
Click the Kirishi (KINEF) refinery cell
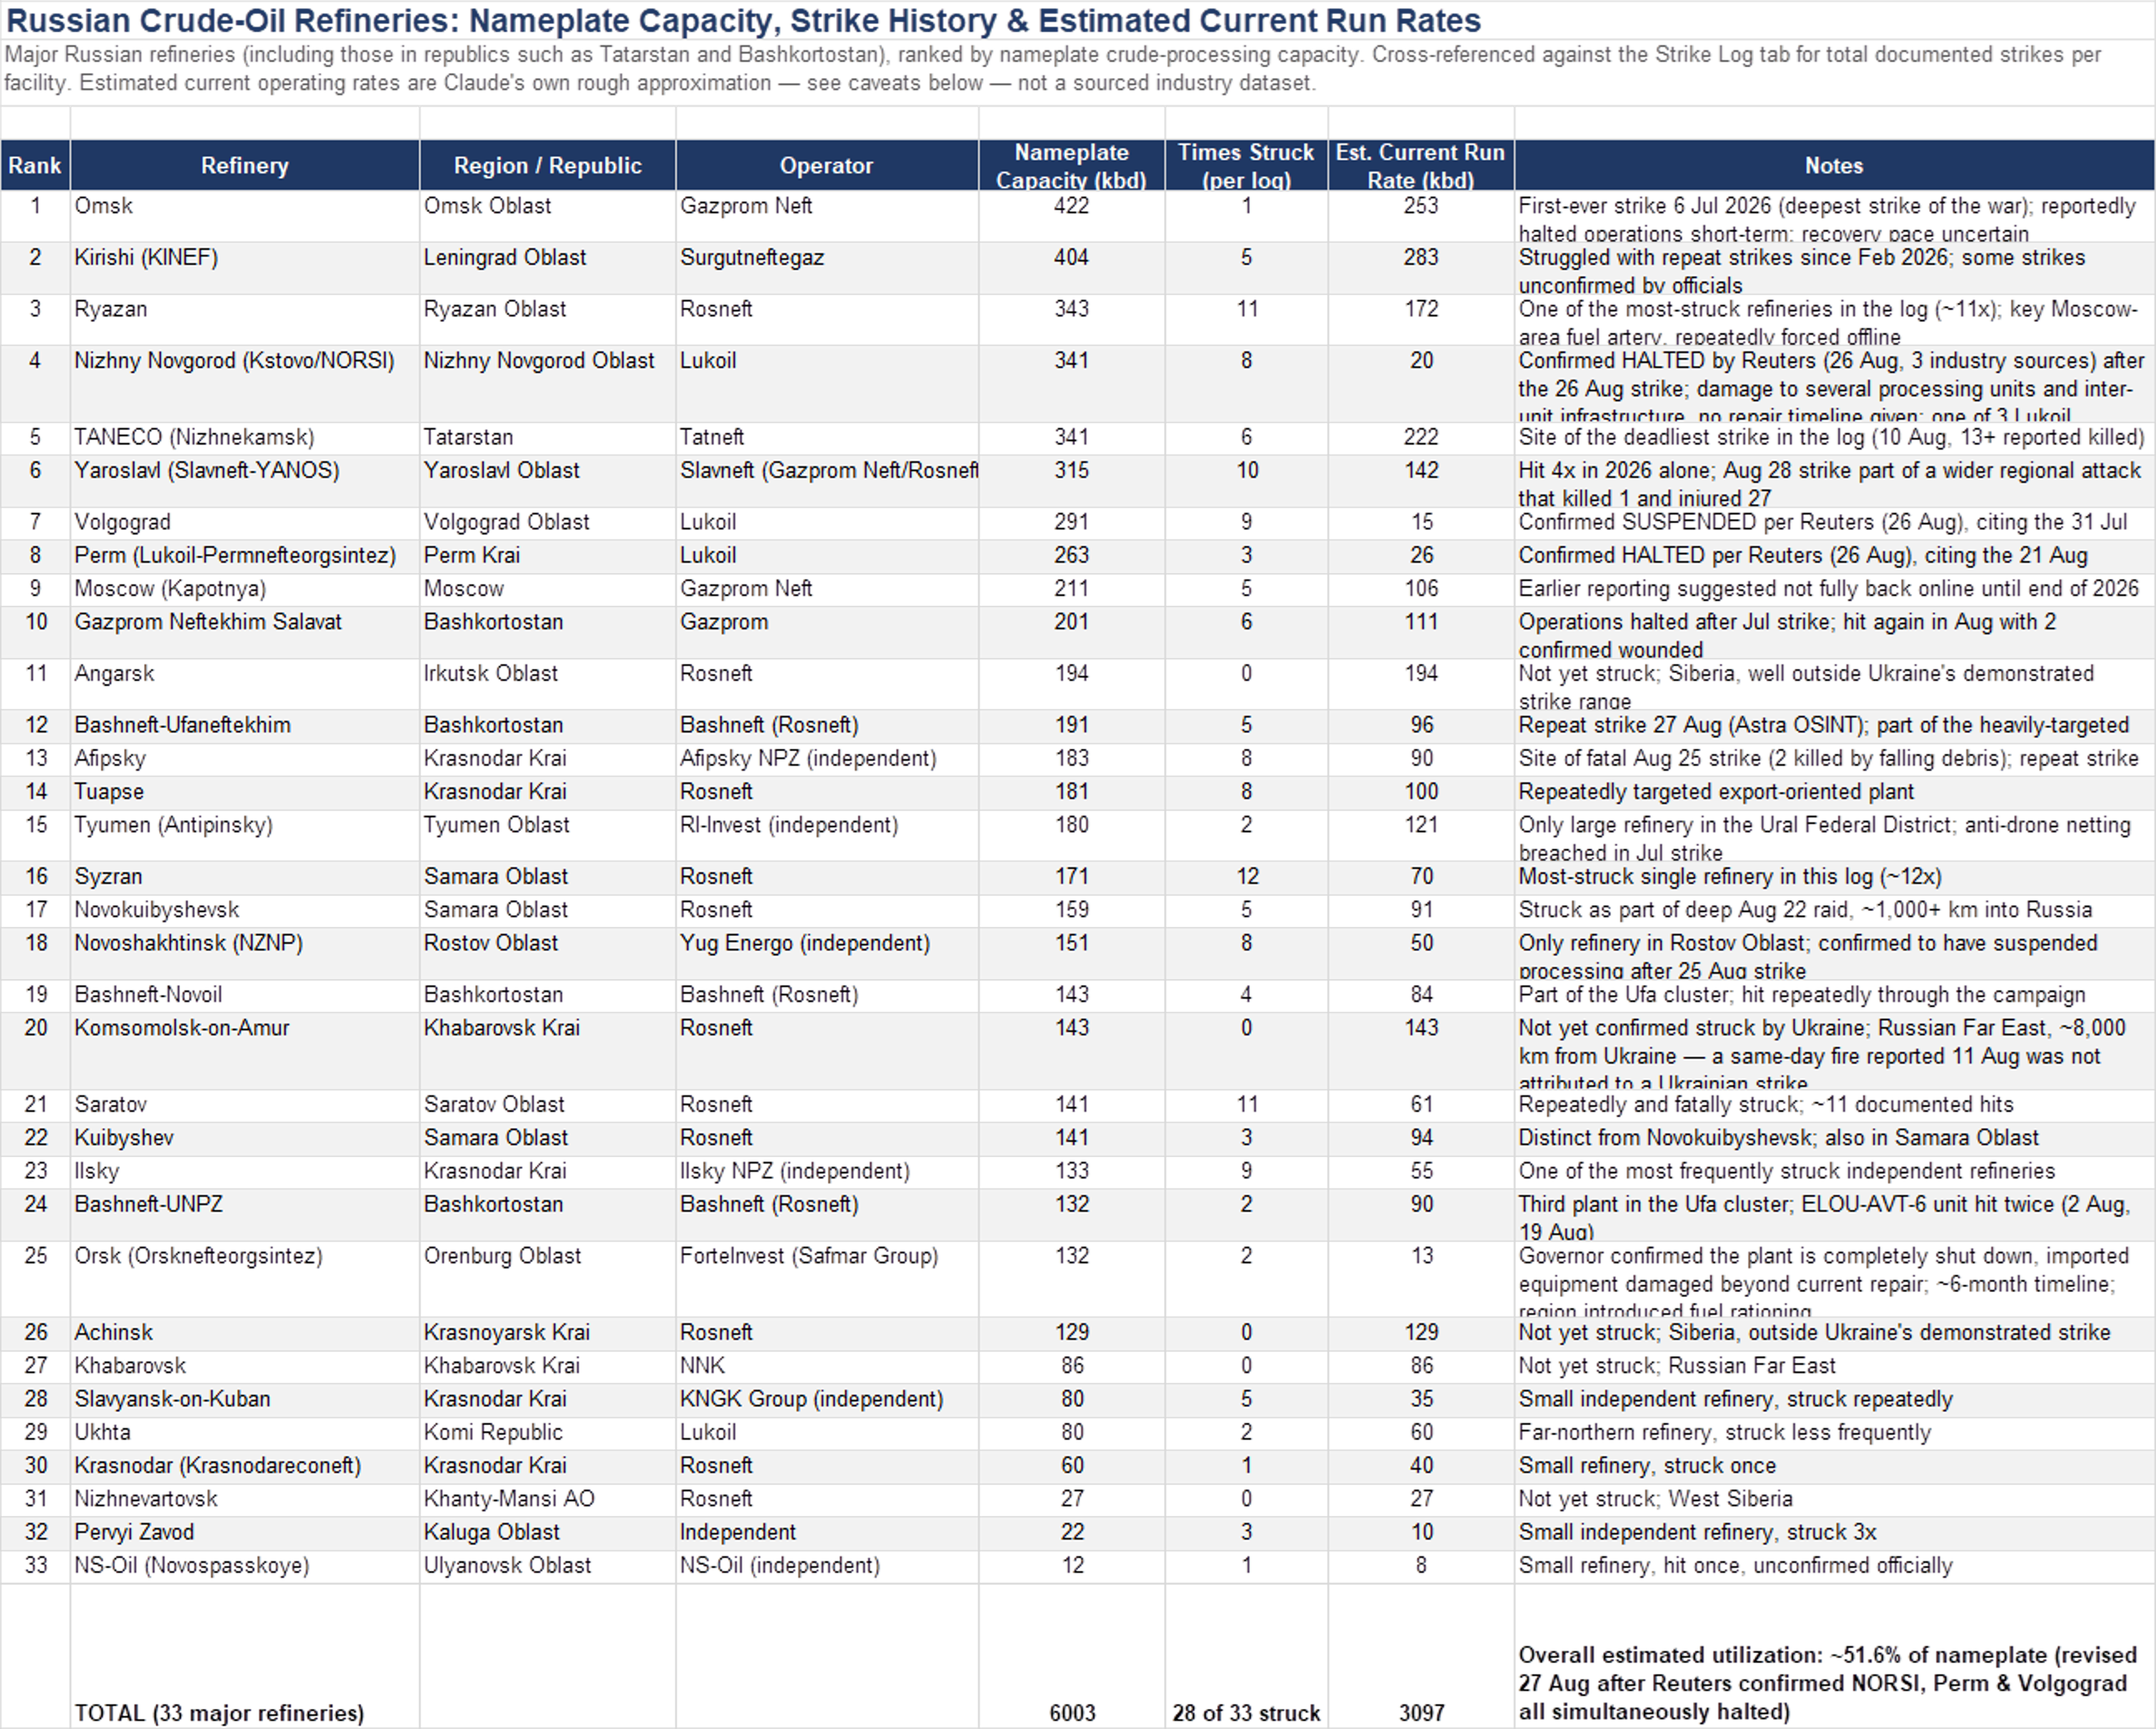[245, 268]
